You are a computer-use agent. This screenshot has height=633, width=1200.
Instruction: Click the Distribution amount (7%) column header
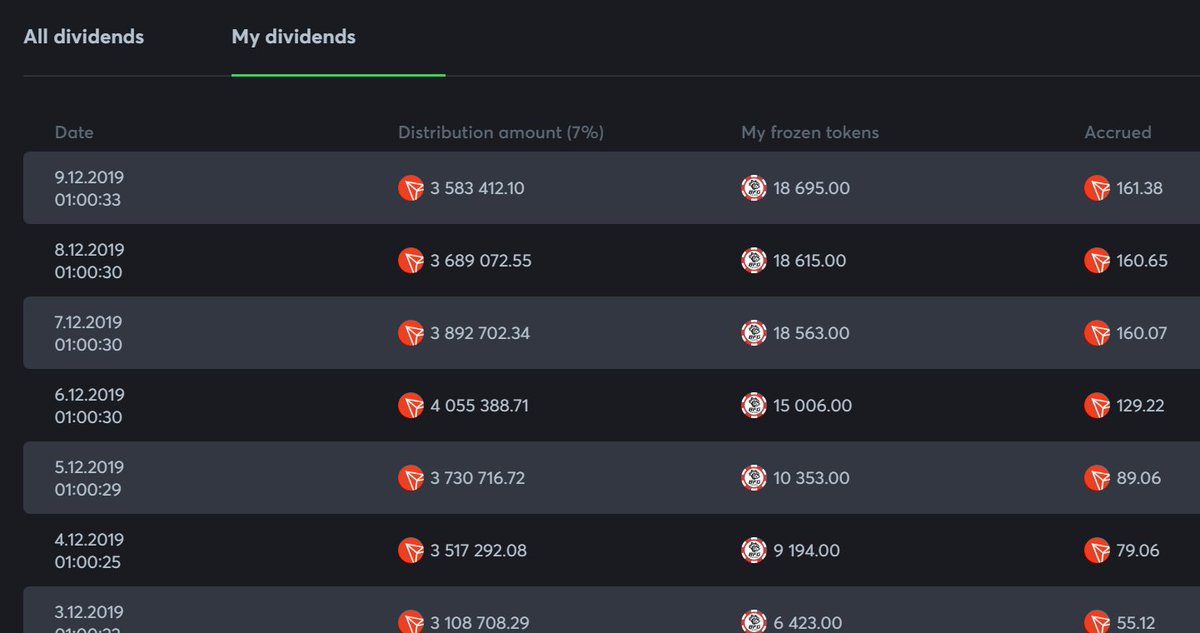tap(501, 132)
